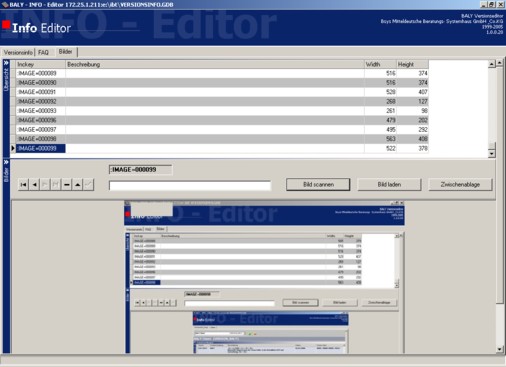
Task: Click width value 528 in row 000091
Action: pyautogui.click(x=391, y=92)
